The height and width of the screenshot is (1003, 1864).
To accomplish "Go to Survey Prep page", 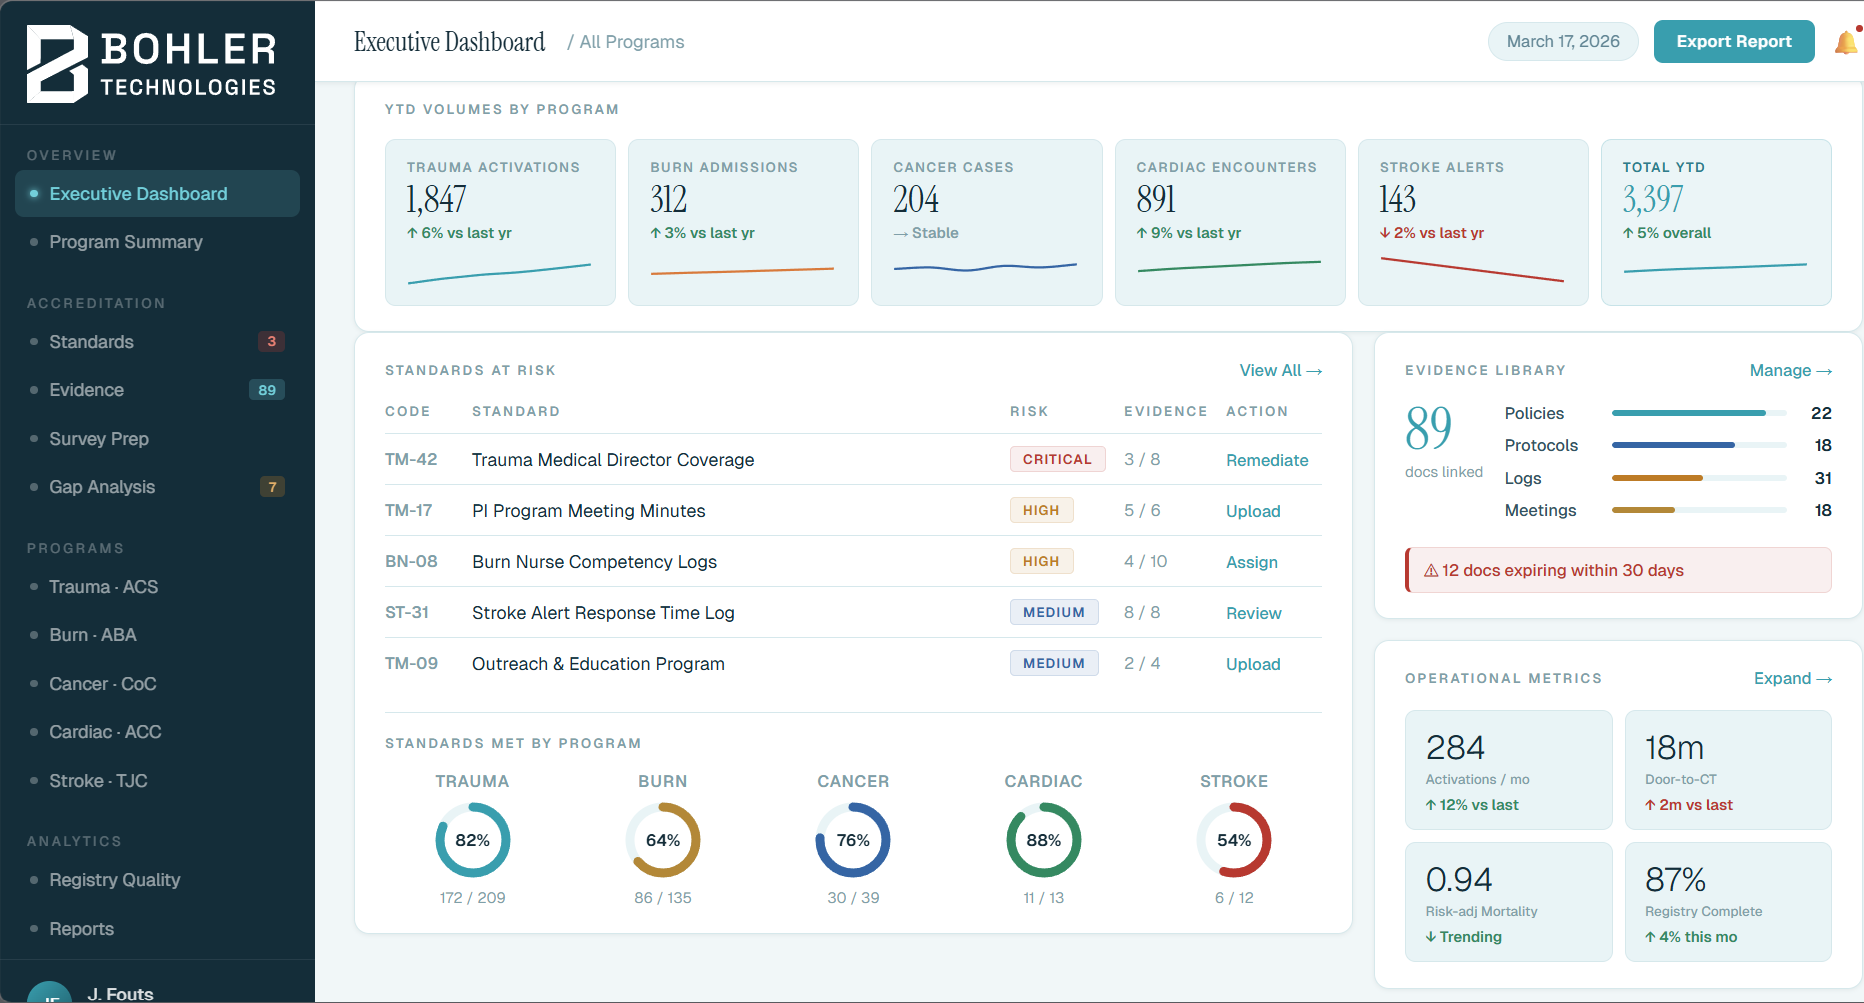I will pyautogui.click(x=157, y=439).
